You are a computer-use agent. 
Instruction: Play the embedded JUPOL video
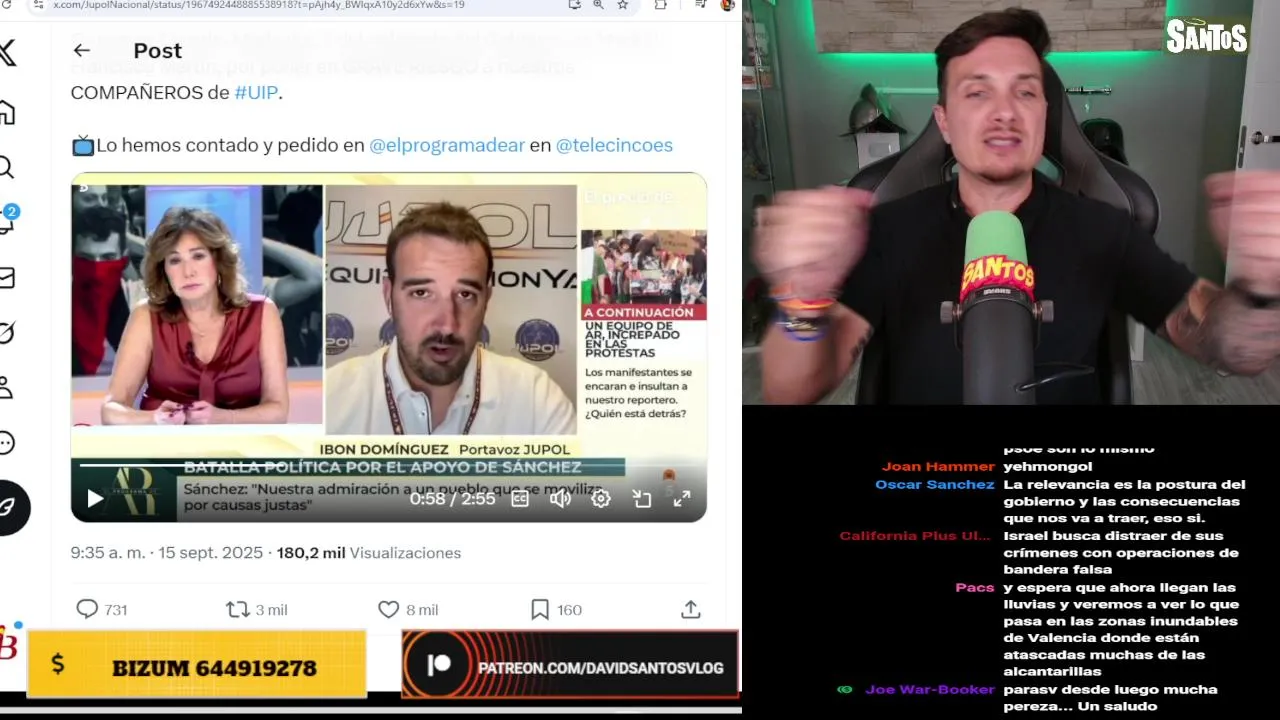coord(95,498)
